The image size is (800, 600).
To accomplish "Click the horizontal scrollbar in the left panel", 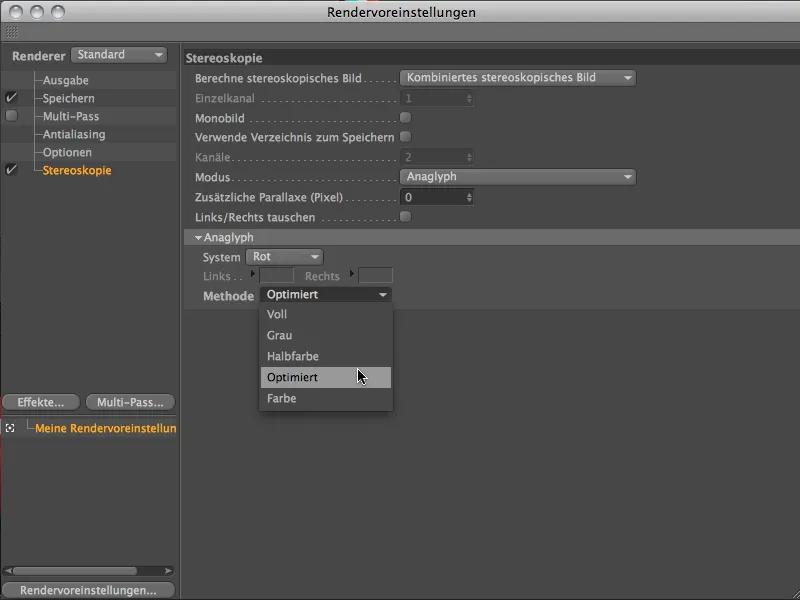I will coord(76,571).
